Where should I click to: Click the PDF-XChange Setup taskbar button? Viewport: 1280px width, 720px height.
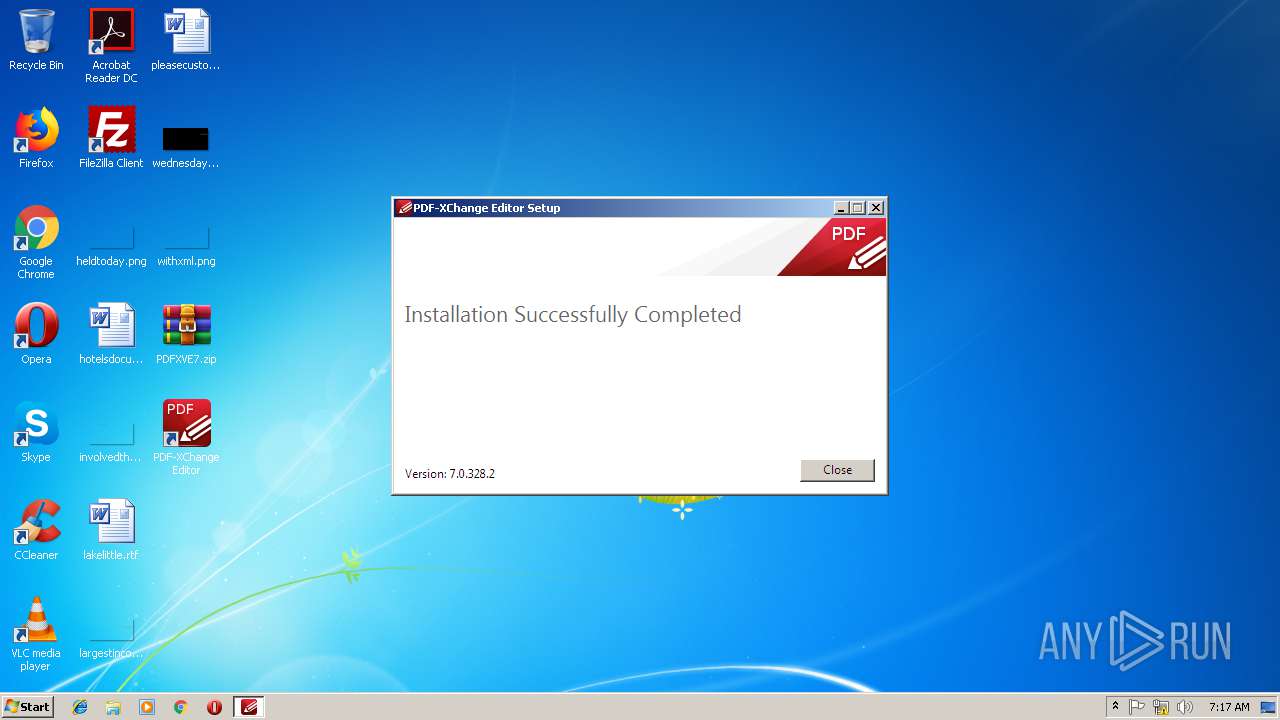[x=249, y=707]
